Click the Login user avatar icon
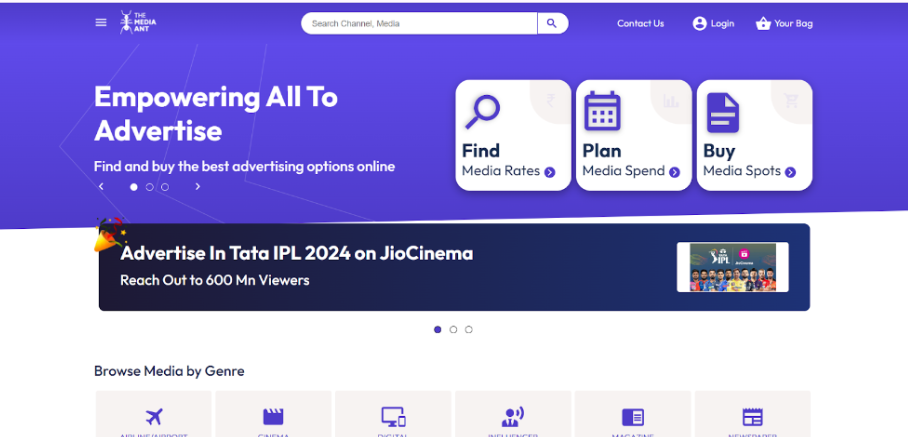Viewport: 908px width, 437px height. (x=700, y=24)
